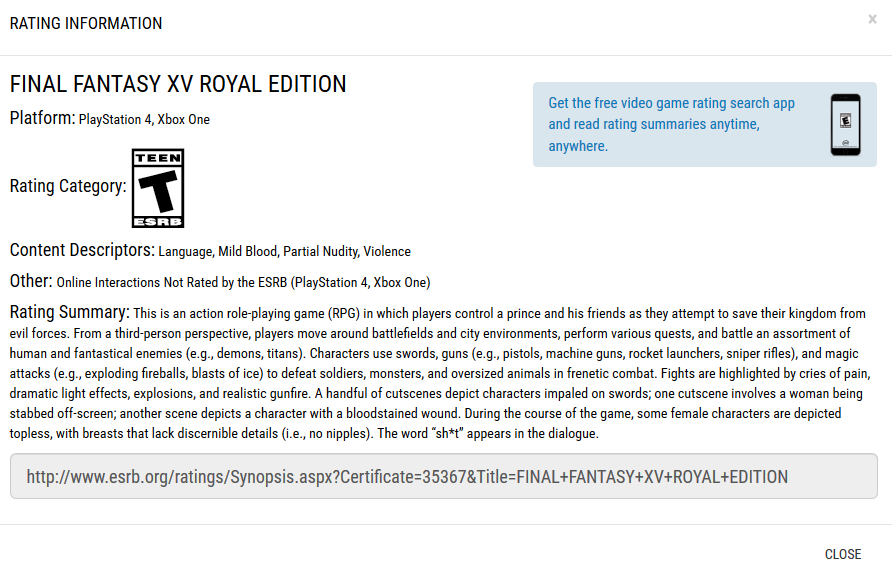Dismiss dialog with the X icon
This screenshot has height=577, width=892.
point(872,19)
